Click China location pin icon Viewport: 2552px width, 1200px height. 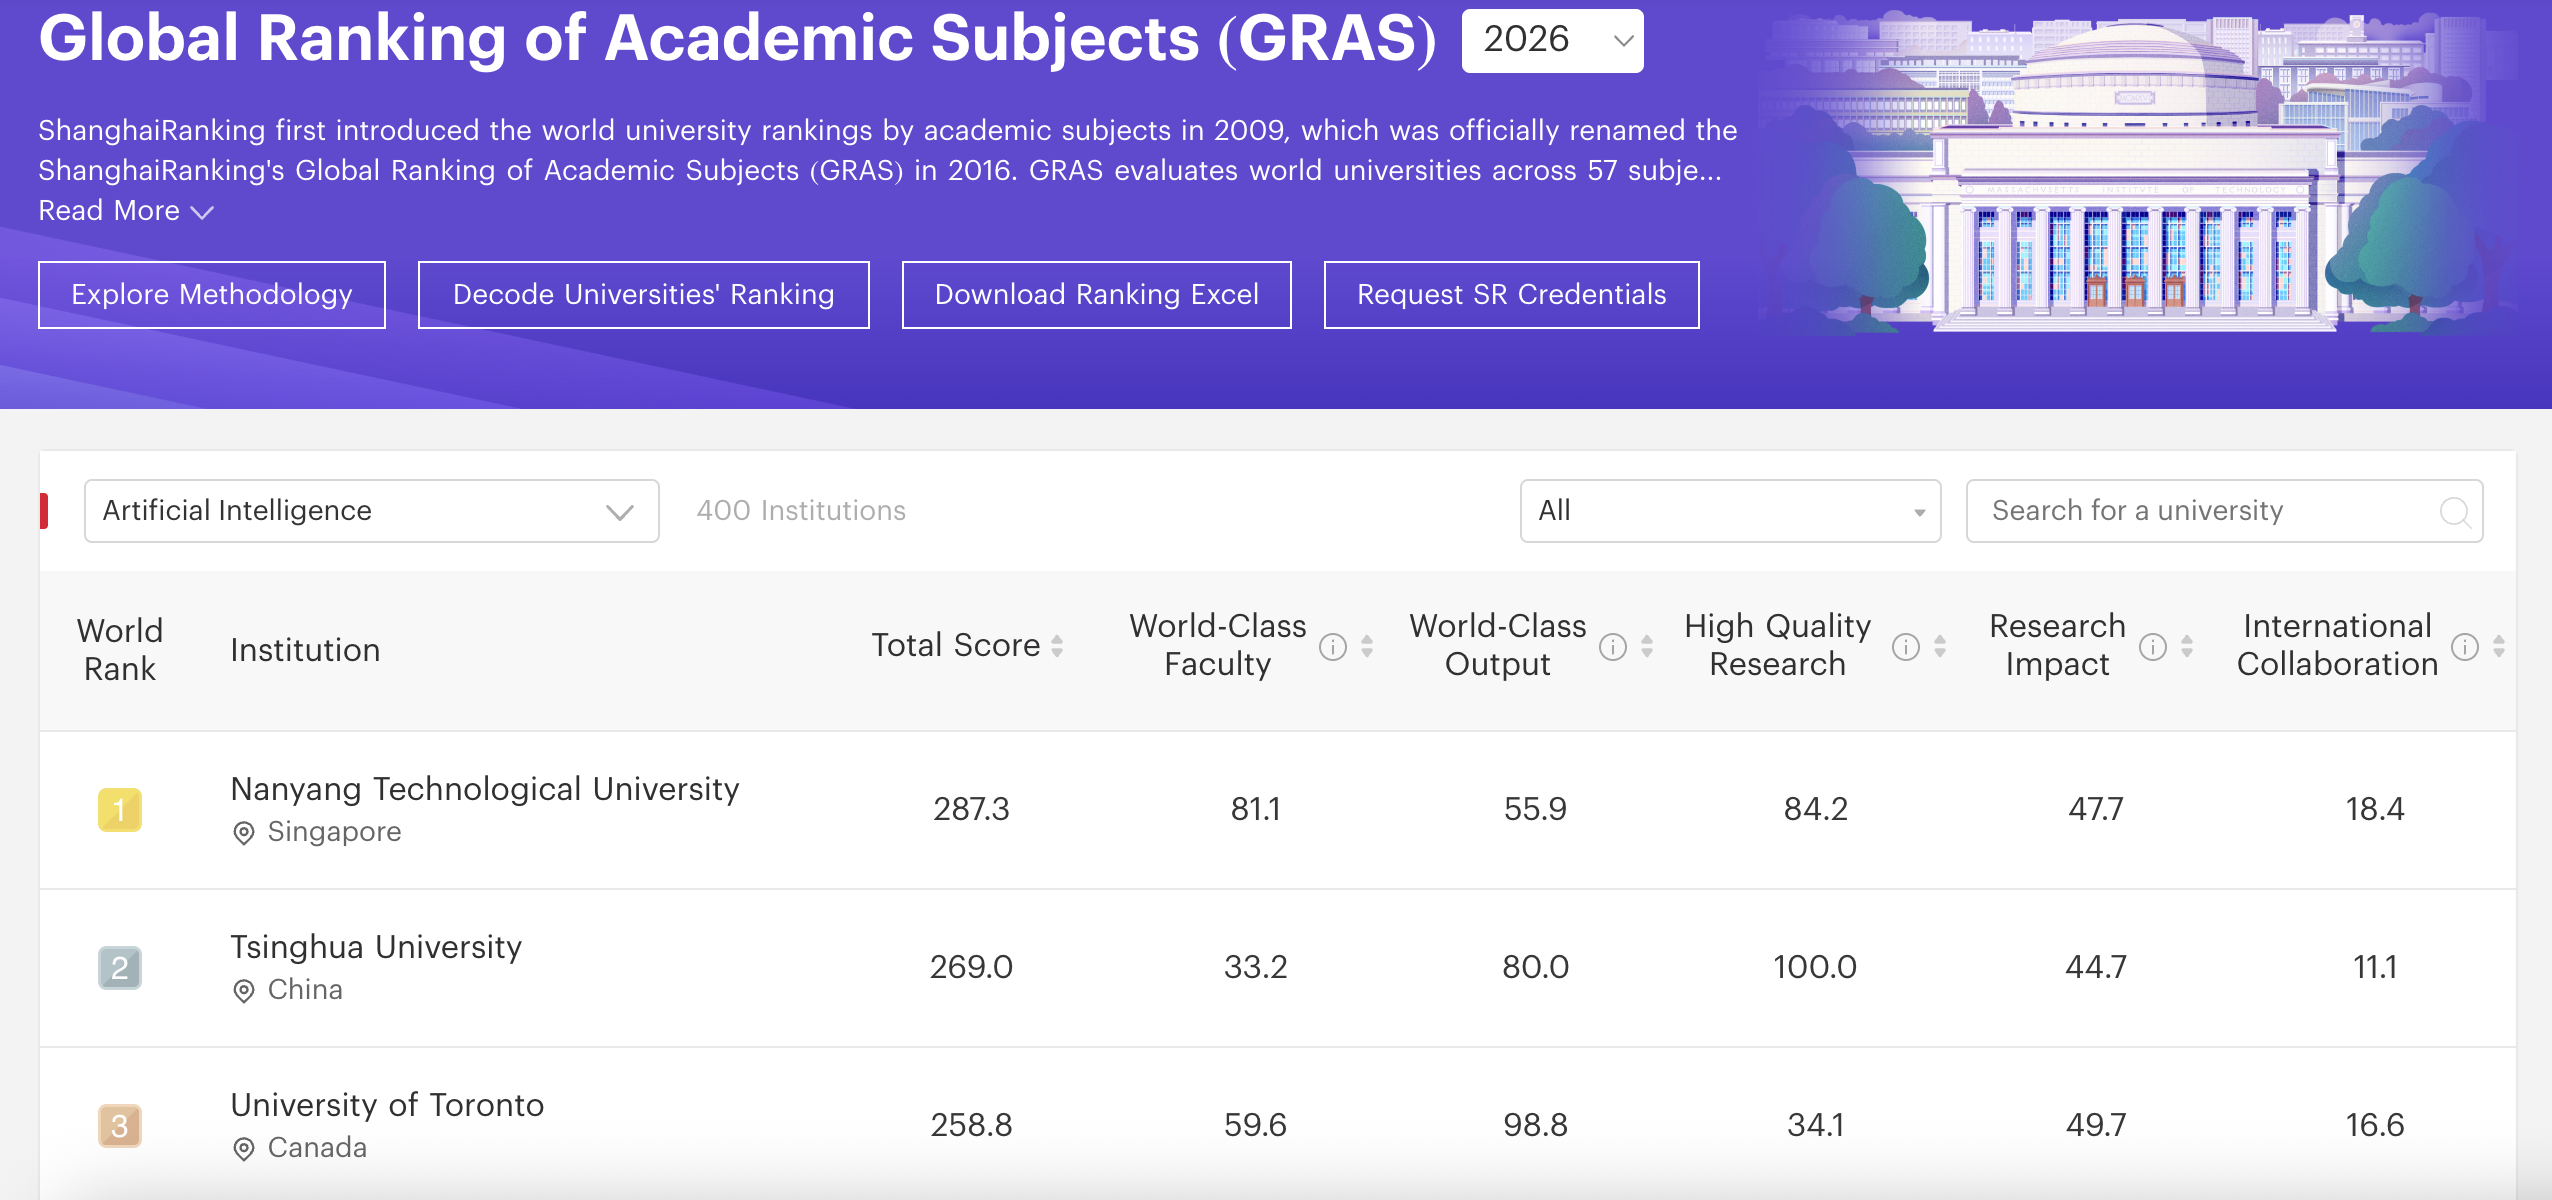pos(243,991)
